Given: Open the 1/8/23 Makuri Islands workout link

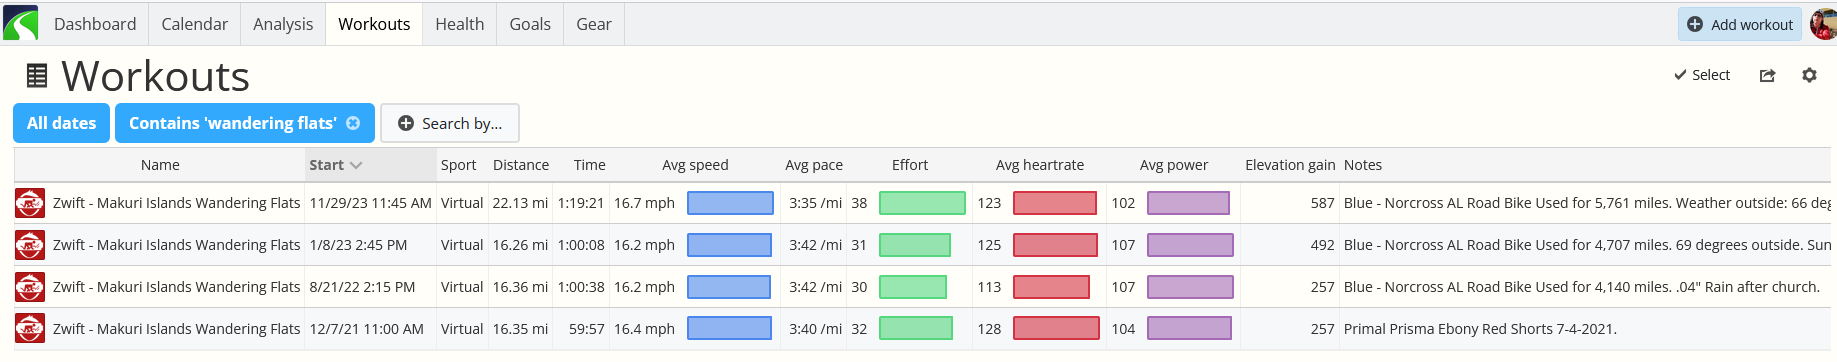Looking at the screenshot, I should pos(176,245).
